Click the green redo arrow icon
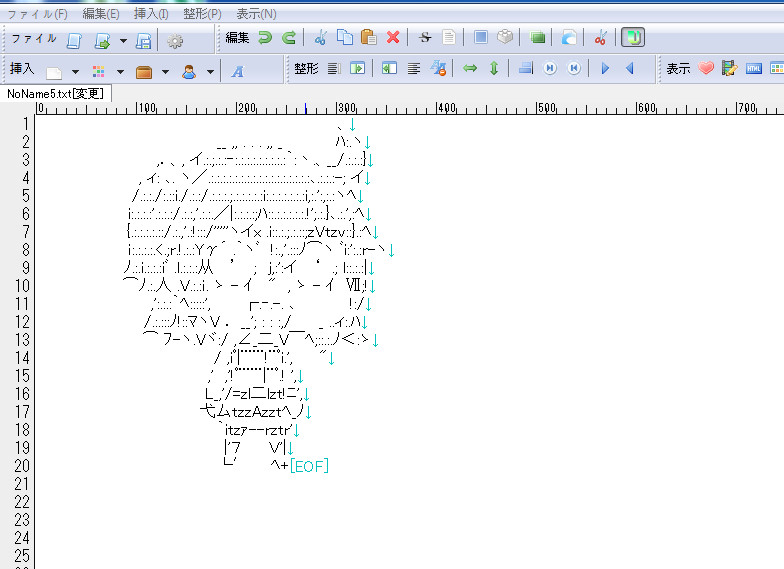Viewport: 784px width, 569px height. pos(289,39)
